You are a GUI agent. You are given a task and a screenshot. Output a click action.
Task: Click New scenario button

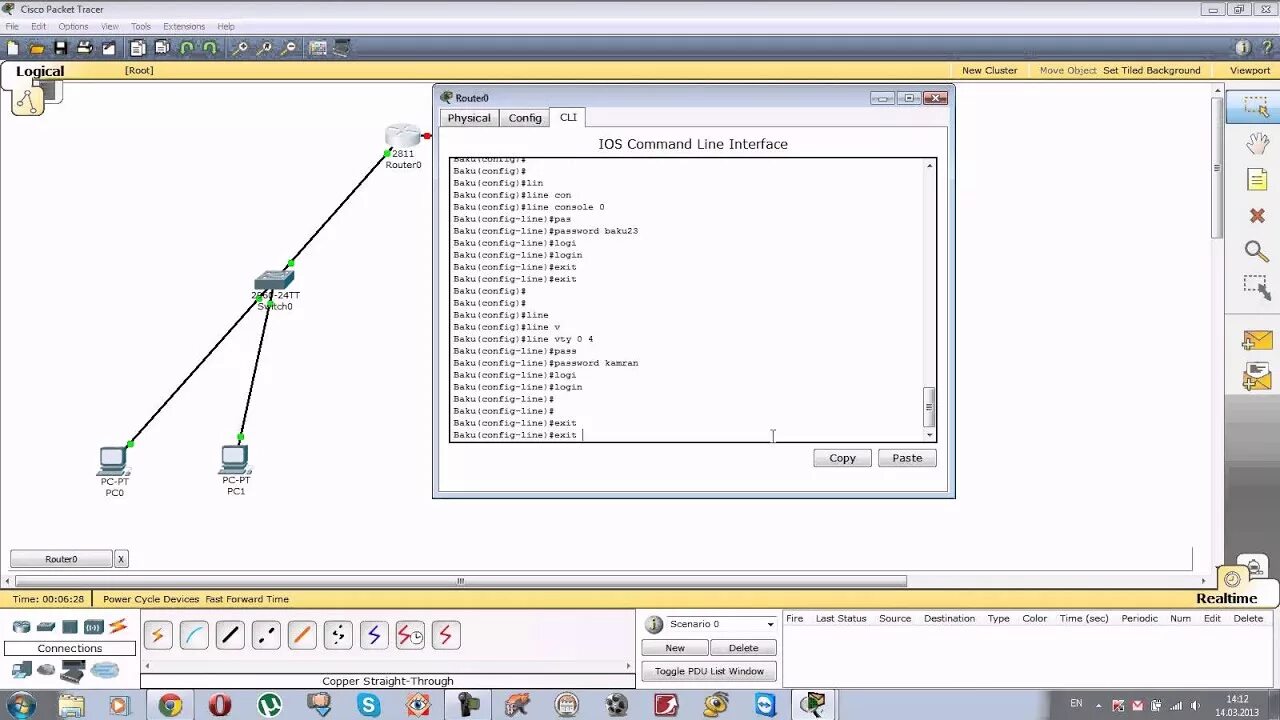[675, 648]
